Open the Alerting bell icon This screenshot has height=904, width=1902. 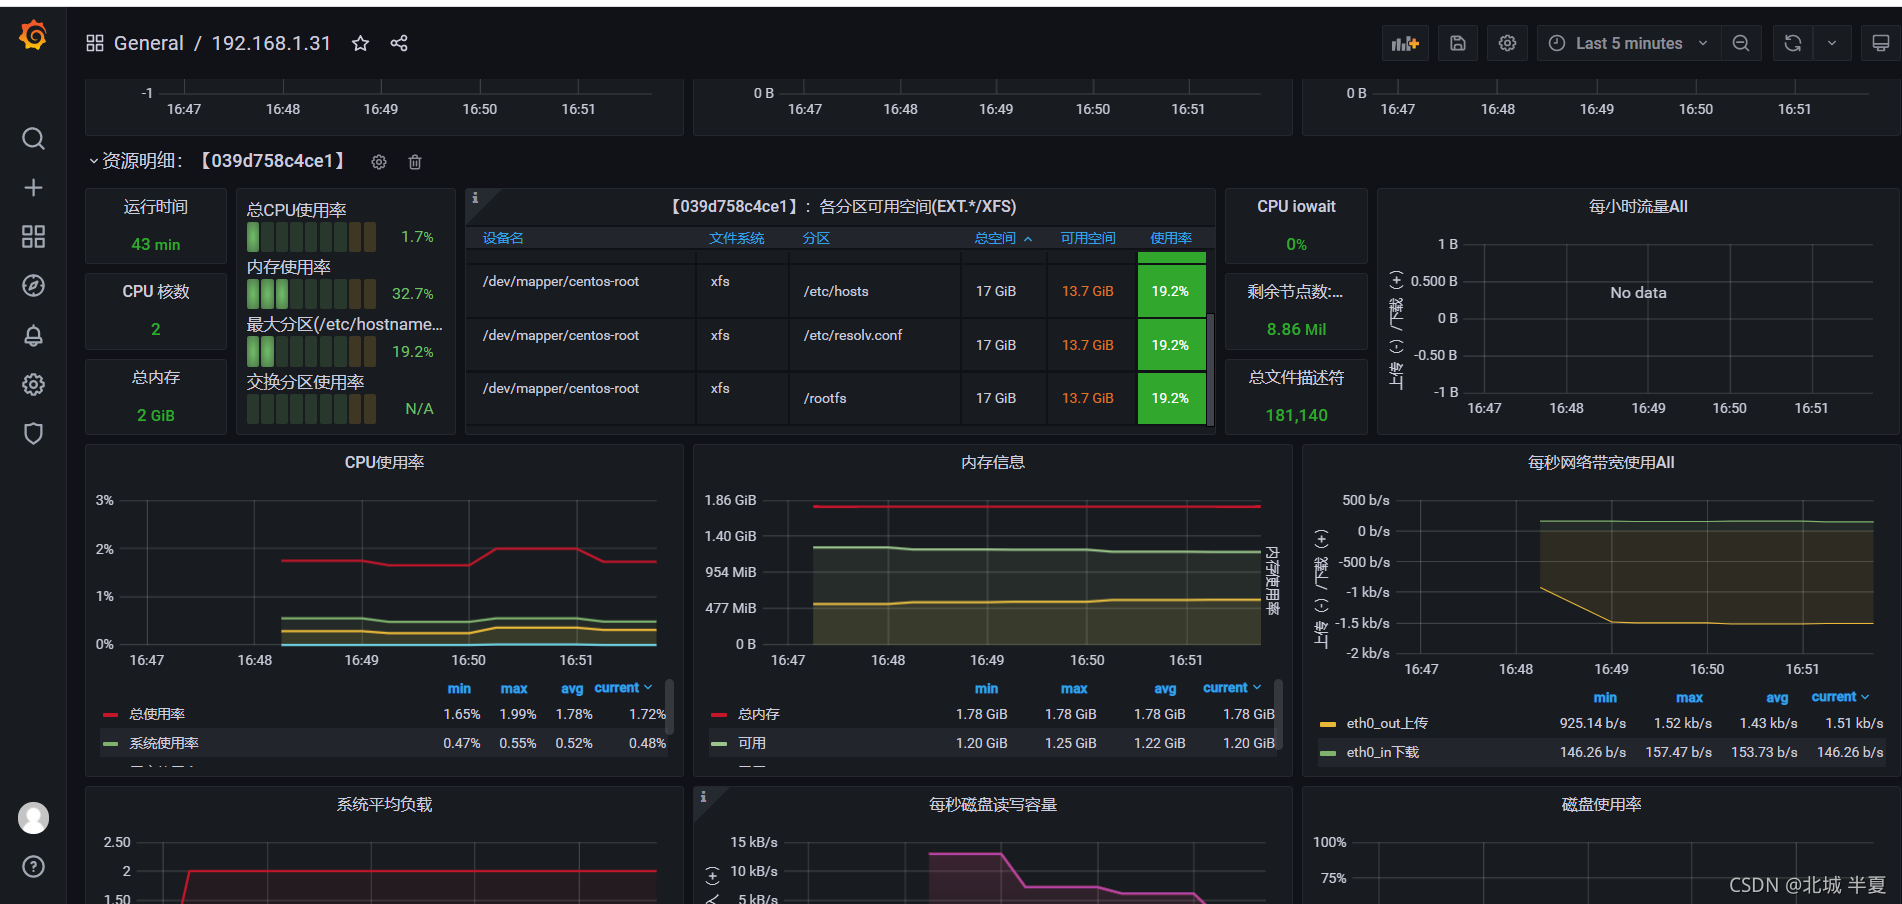click(33, 335)
